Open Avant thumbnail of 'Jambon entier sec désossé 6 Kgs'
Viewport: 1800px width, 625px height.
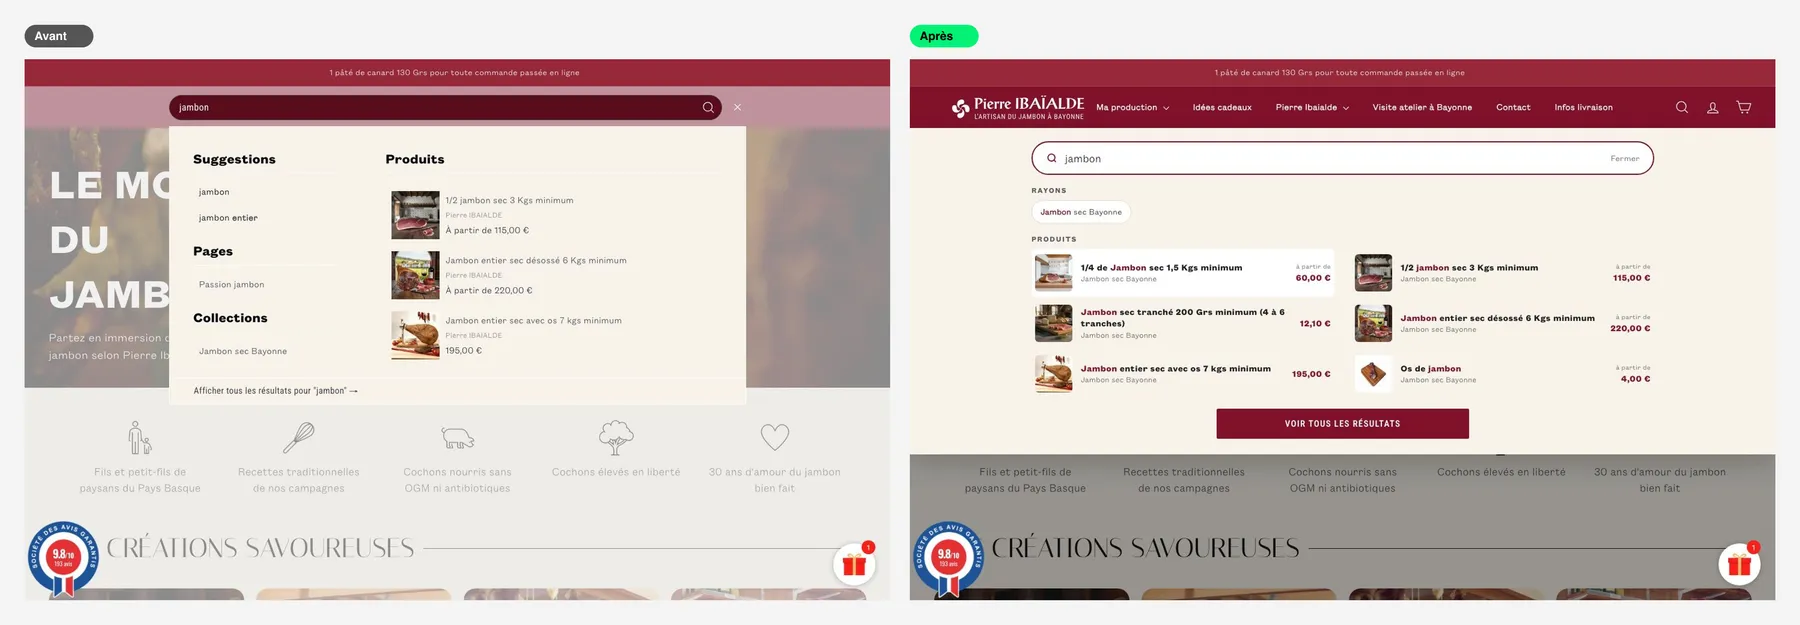click(x=415, y=275)
